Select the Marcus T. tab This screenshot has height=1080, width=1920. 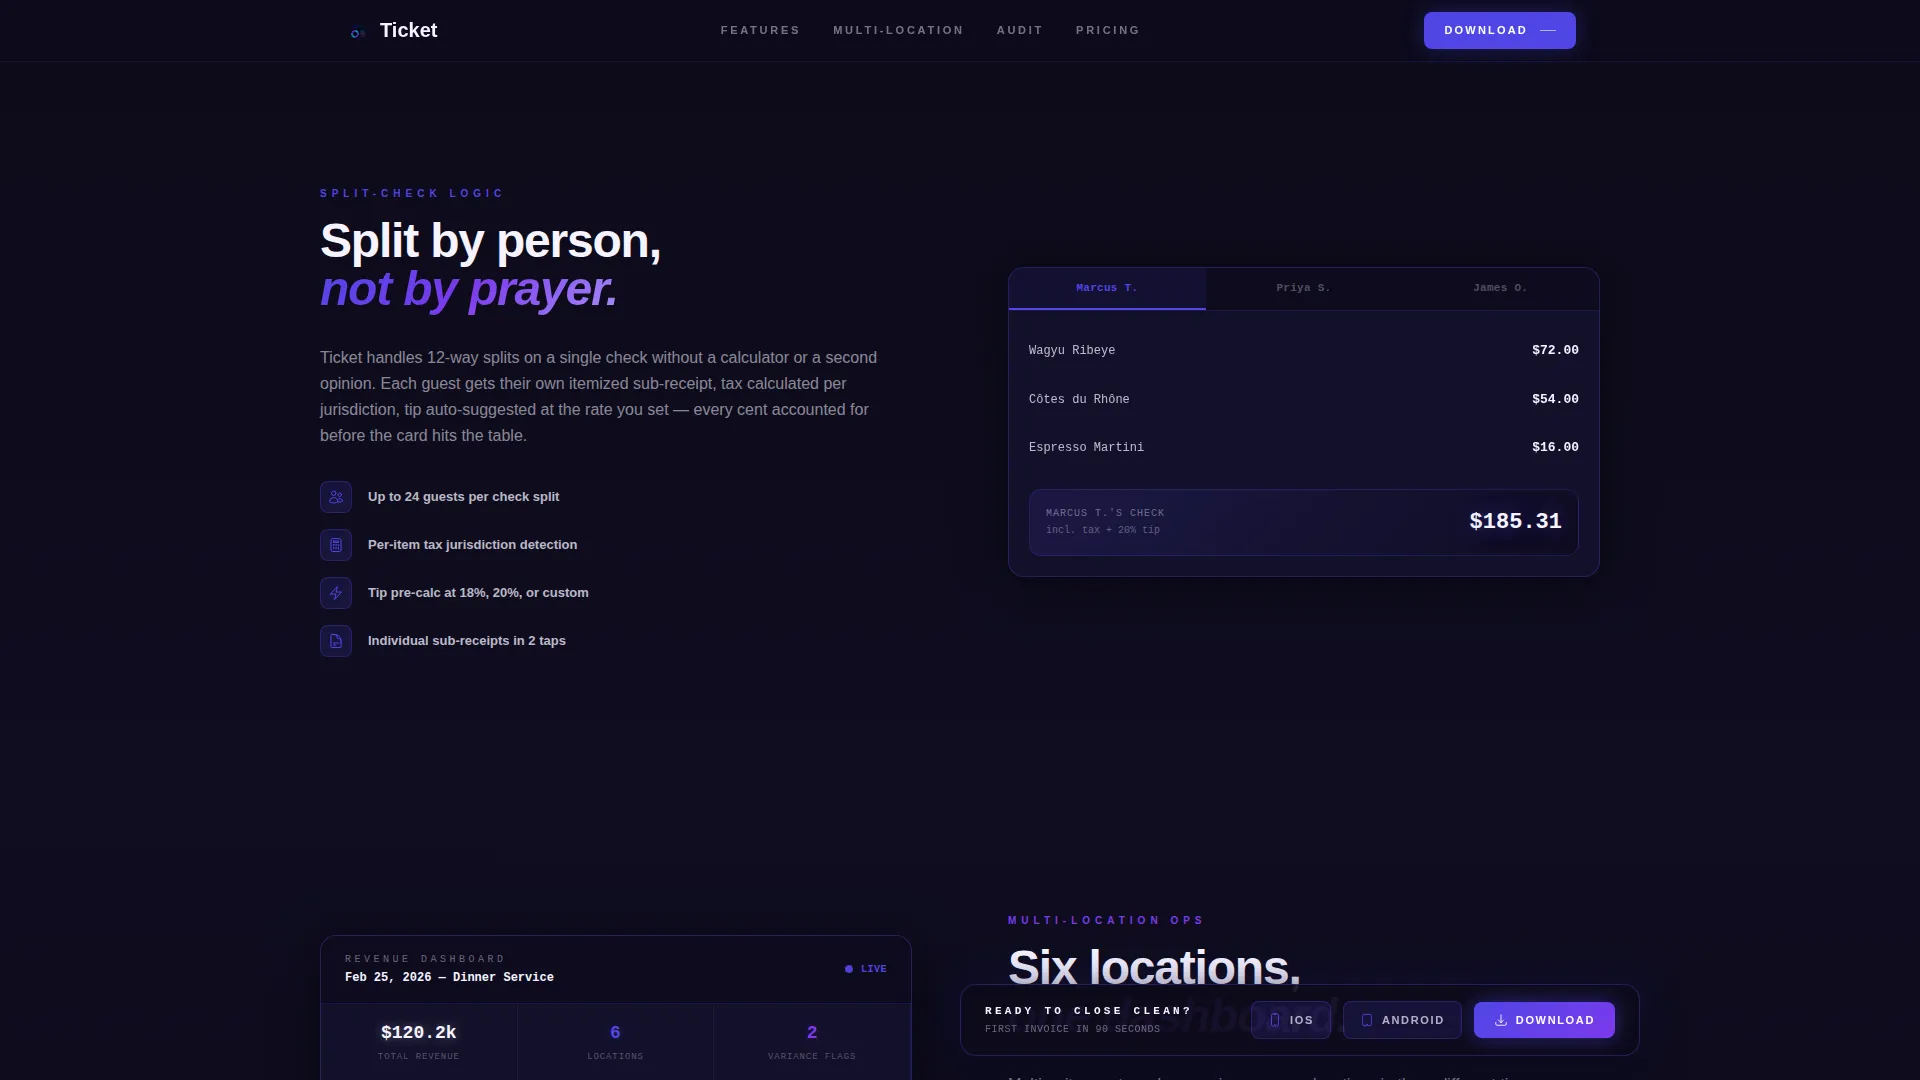1107,288
